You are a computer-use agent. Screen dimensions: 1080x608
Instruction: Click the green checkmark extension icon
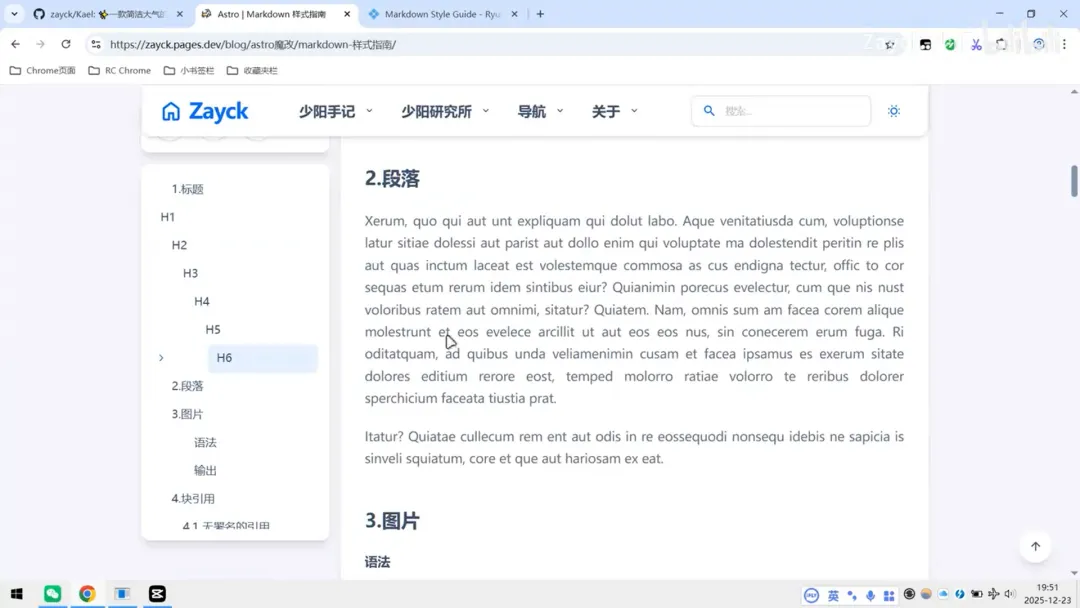950,45
